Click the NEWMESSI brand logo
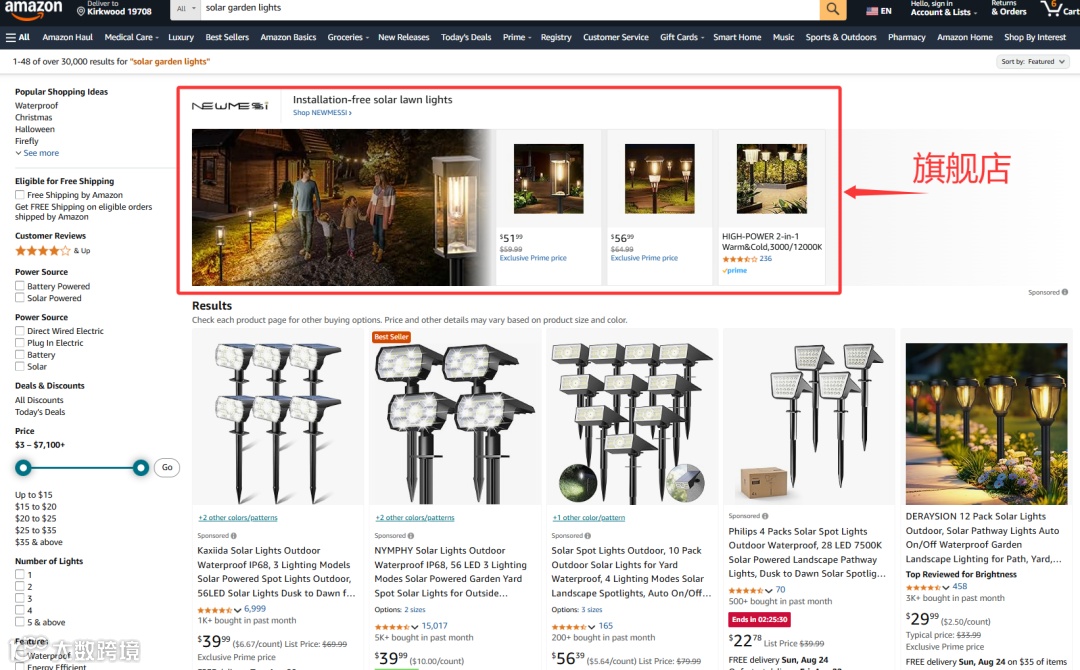Image resolution: width=1080 pixels, height=670 pixels. (230, 105)
